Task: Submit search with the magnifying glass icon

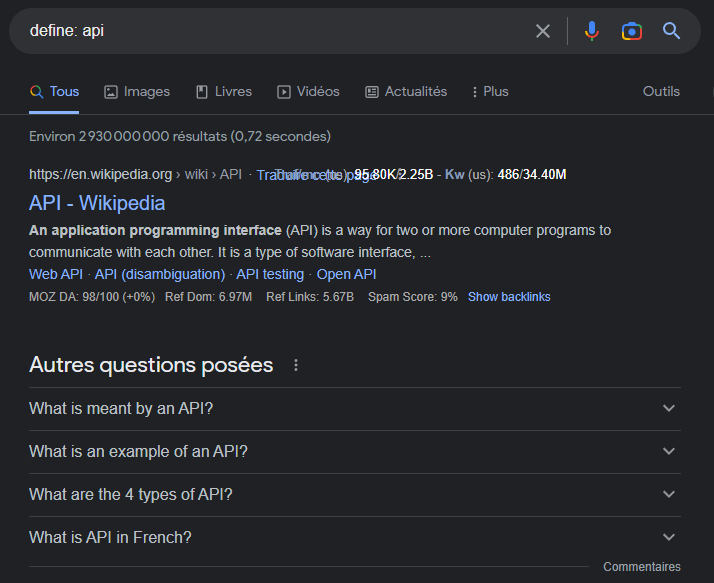Action: [x=671, y=31]
